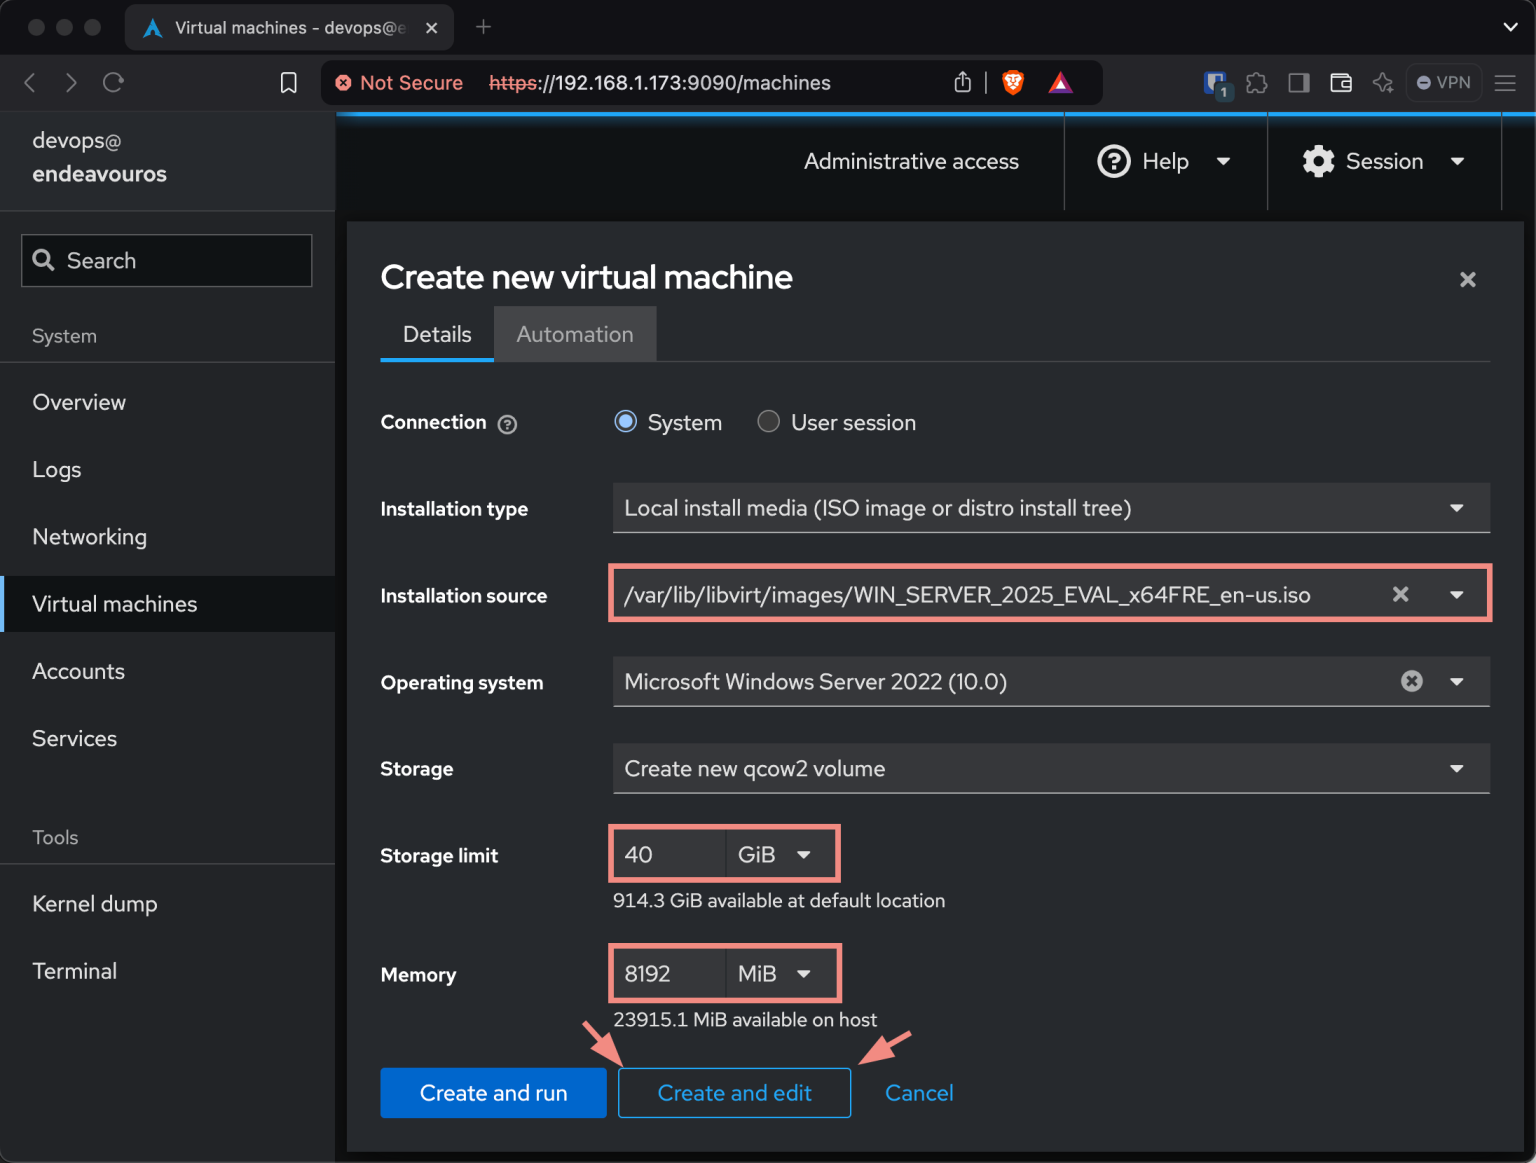Open Brave Rewards

(x=1060, y=83)
